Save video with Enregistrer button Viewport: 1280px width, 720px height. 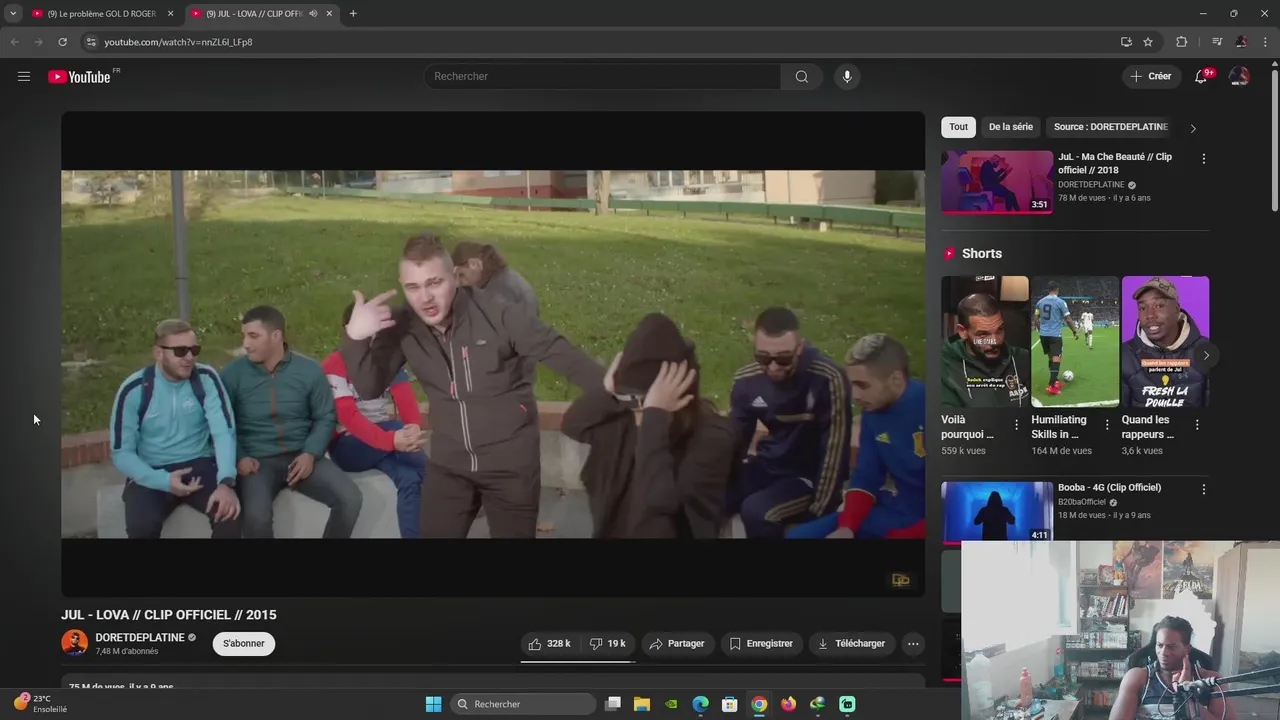pos(761,644)
